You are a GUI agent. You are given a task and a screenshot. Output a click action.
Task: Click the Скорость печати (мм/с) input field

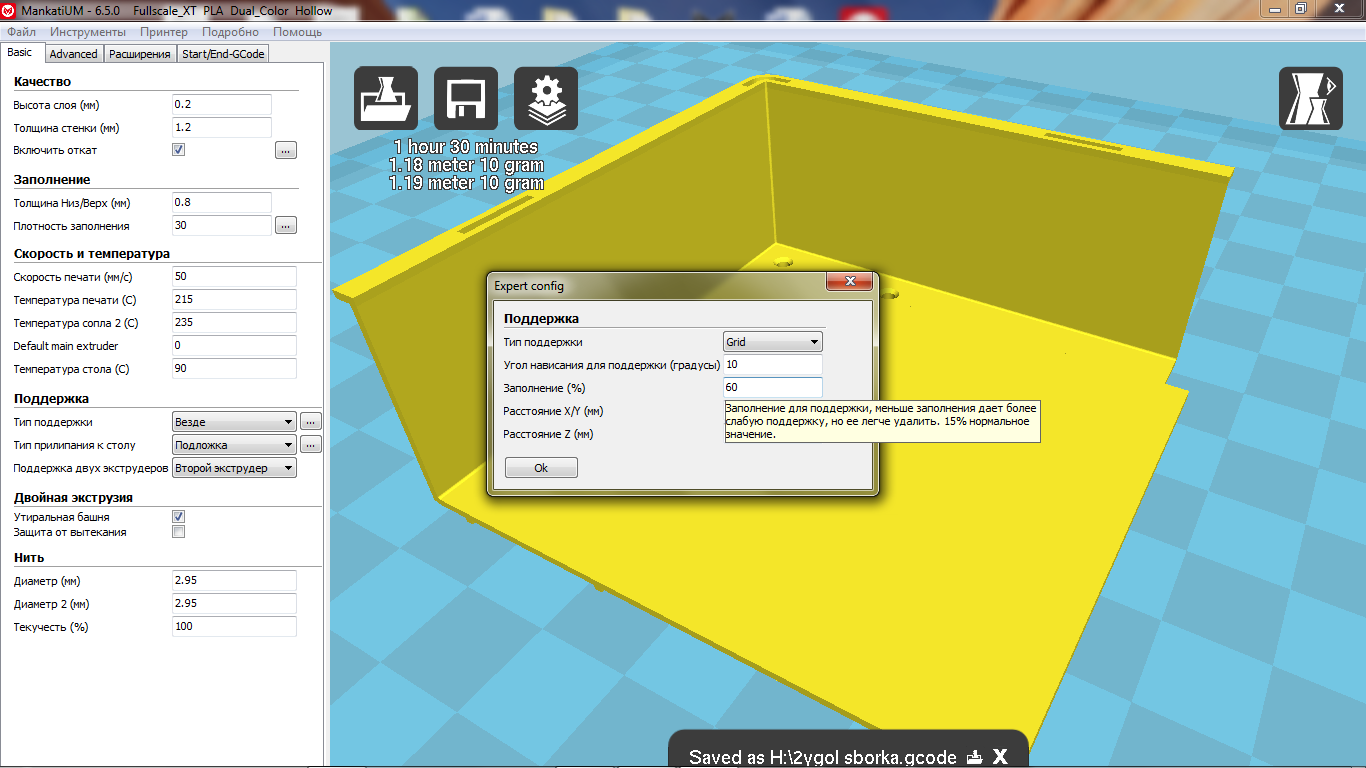pyautogui.click(x=235, y=277)
